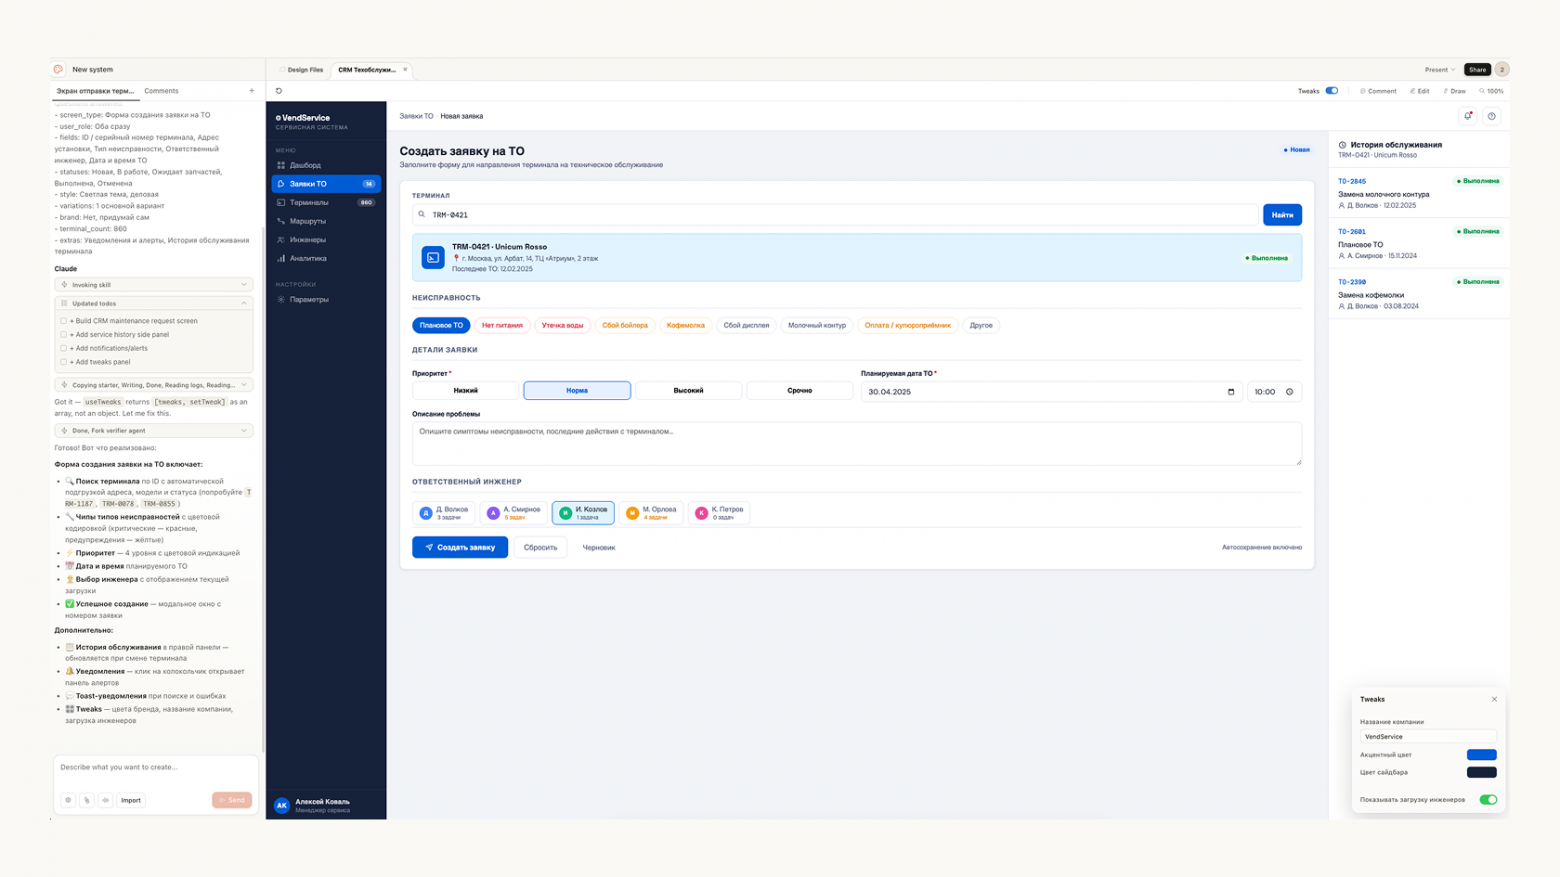The height and width of the screenshot is (877, 1560).
Task: Open Параметры in the sidebar settings
Action: 326,299
